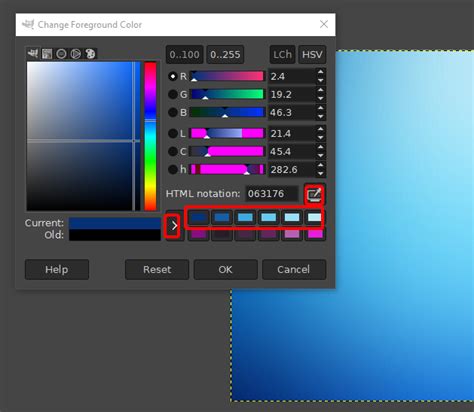Click the vertical rainbow hue strip

click(x=150, y=136)
